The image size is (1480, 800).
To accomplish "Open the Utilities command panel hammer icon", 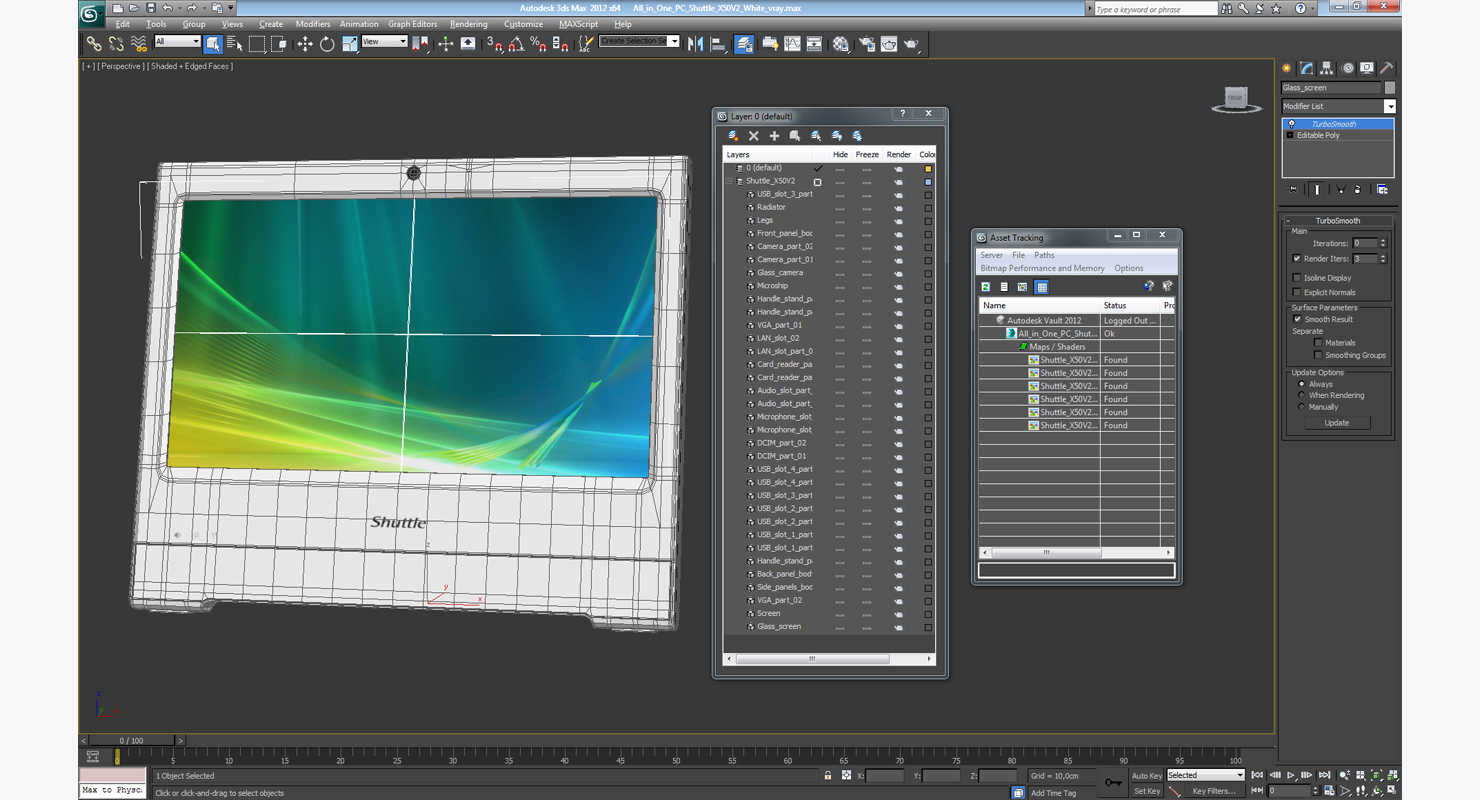I will [x=1386, y=68].
